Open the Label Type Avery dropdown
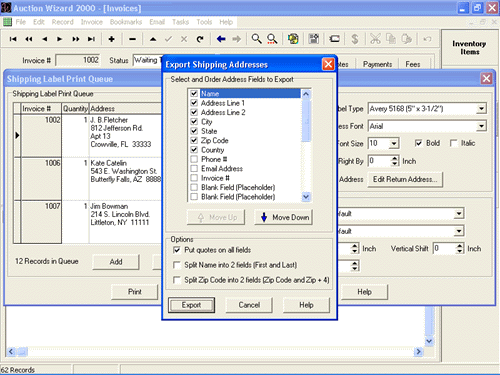 (481, 109)
